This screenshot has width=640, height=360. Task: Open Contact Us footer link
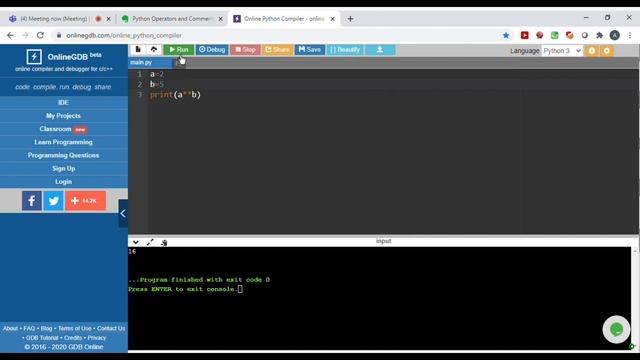[111, 328]
